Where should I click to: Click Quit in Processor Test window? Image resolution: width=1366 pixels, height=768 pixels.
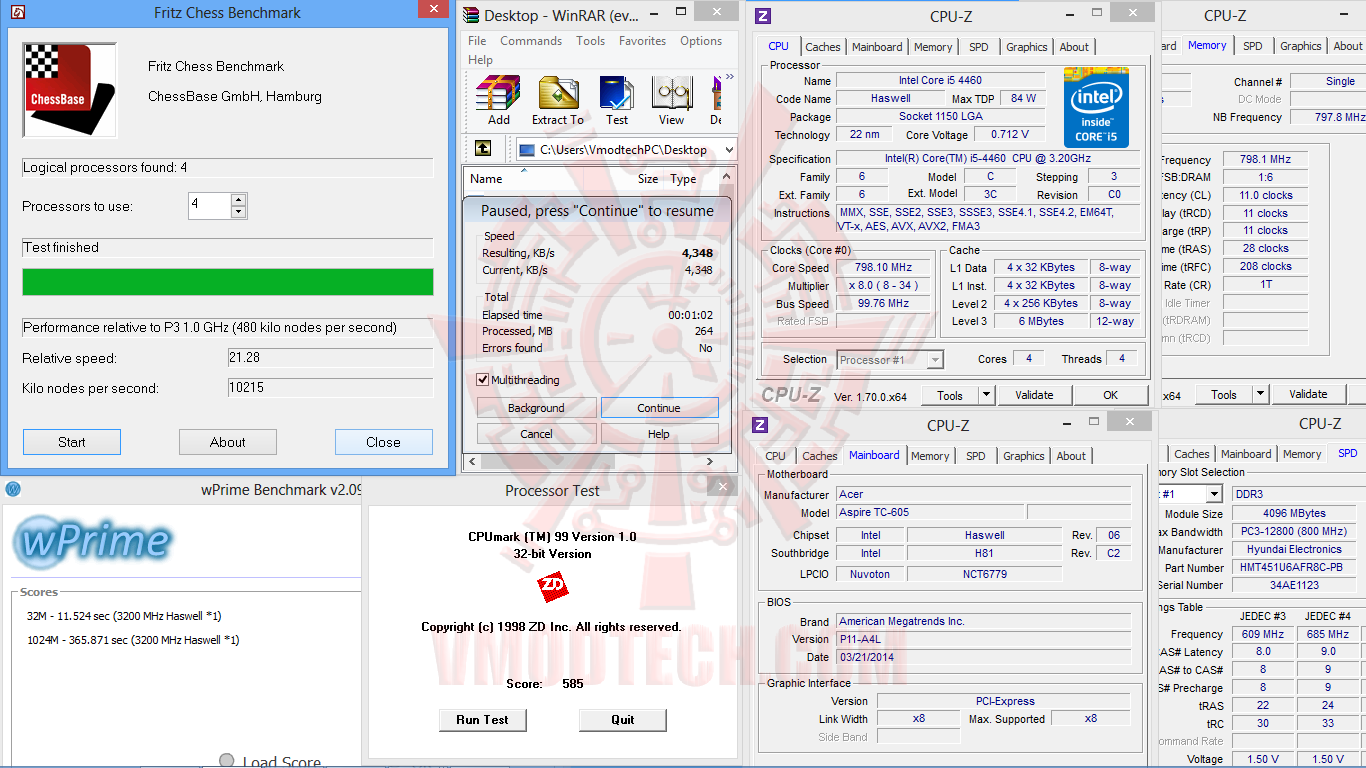click(623, 720)
